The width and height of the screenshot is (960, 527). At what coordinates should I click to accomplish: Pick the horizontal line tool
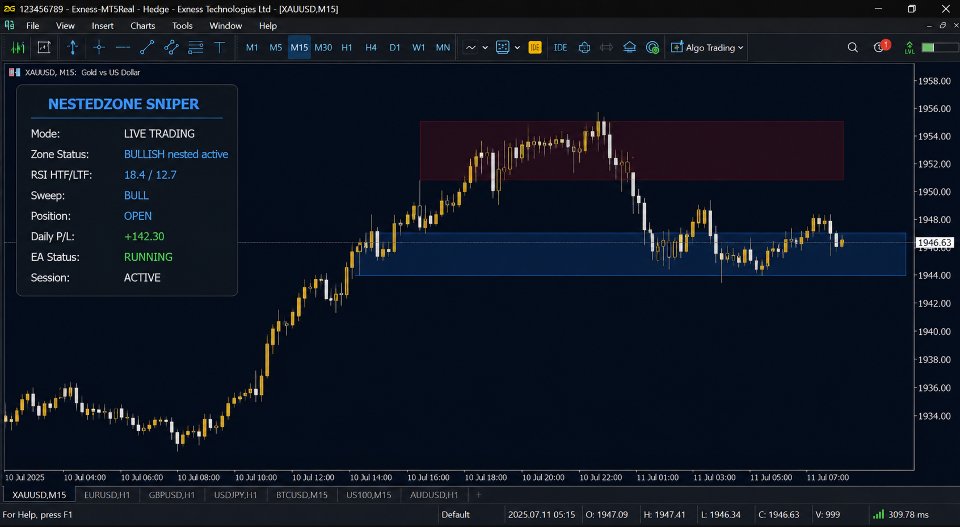pyautogui.click(x=122, y=47)
